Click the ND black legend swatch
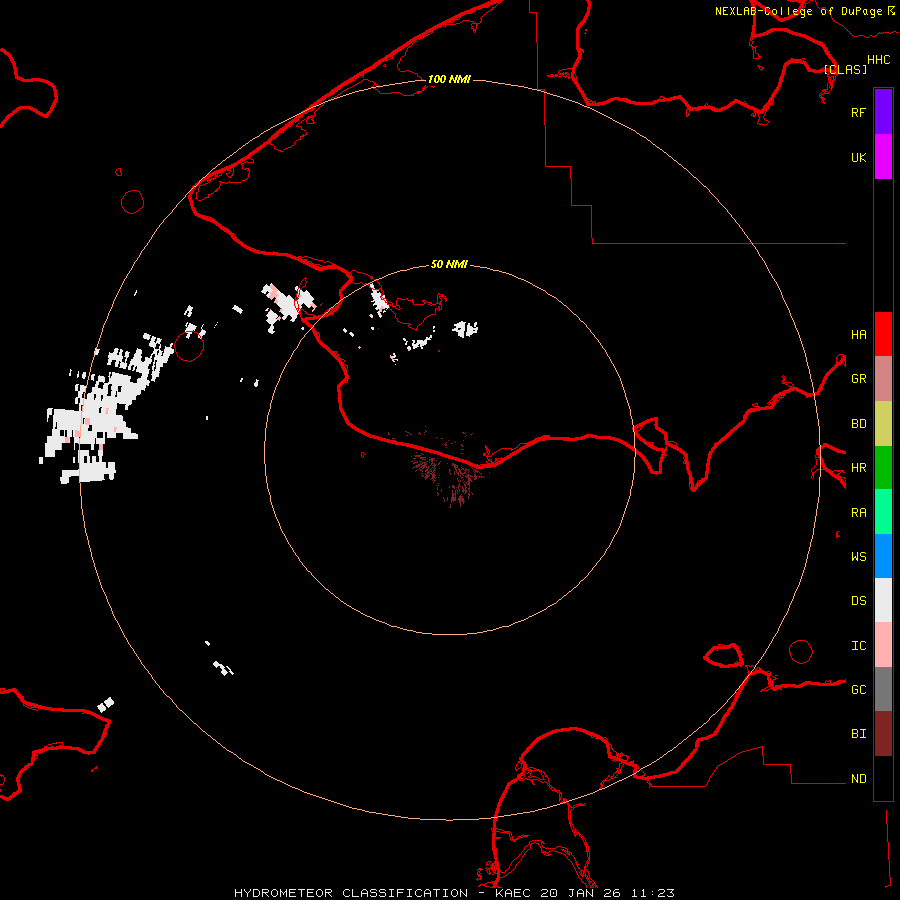 [x=883, y=778]
